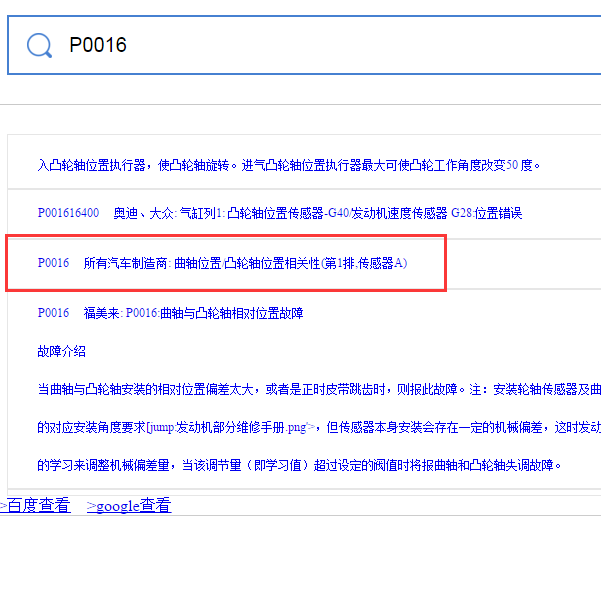Click the google查看 link

click(x=129, y=505)
